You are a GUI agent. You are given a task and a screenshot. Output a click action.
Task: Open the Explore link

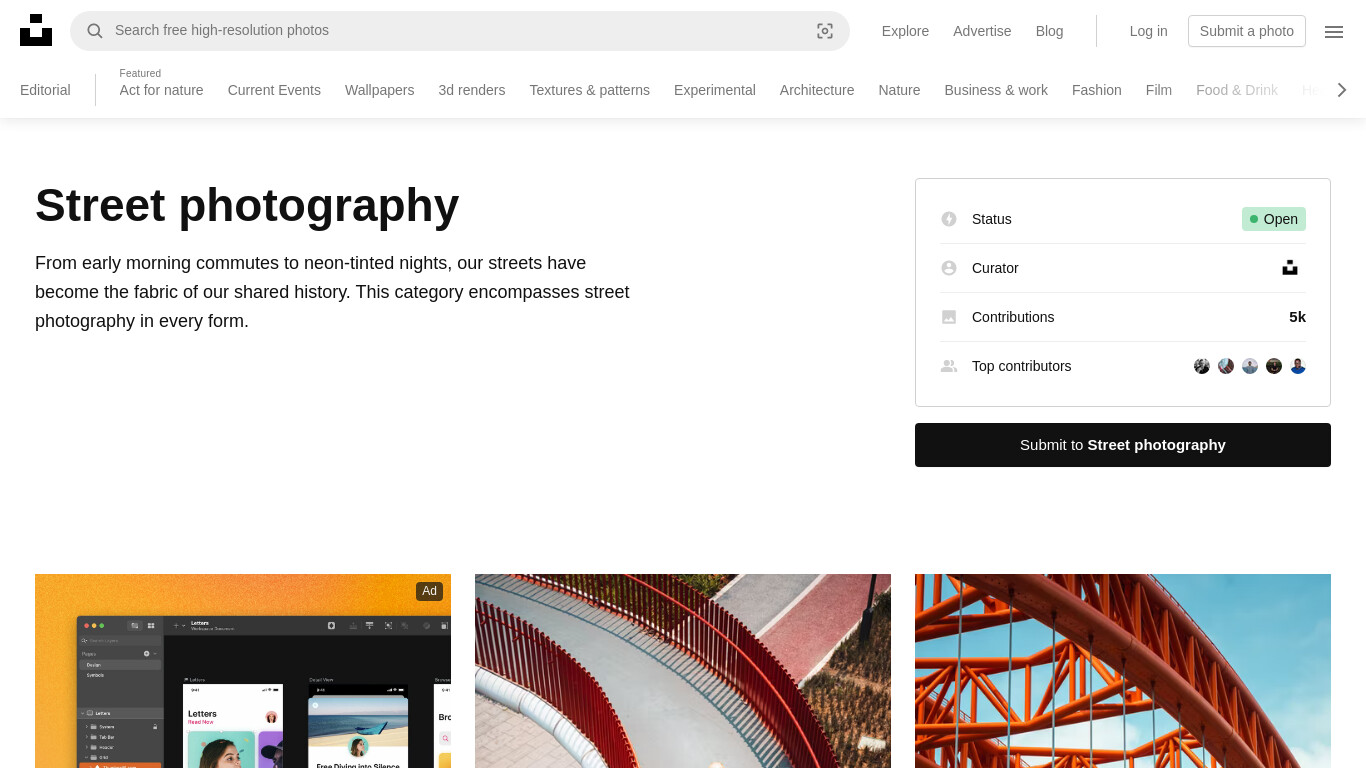tap(905, 31)
